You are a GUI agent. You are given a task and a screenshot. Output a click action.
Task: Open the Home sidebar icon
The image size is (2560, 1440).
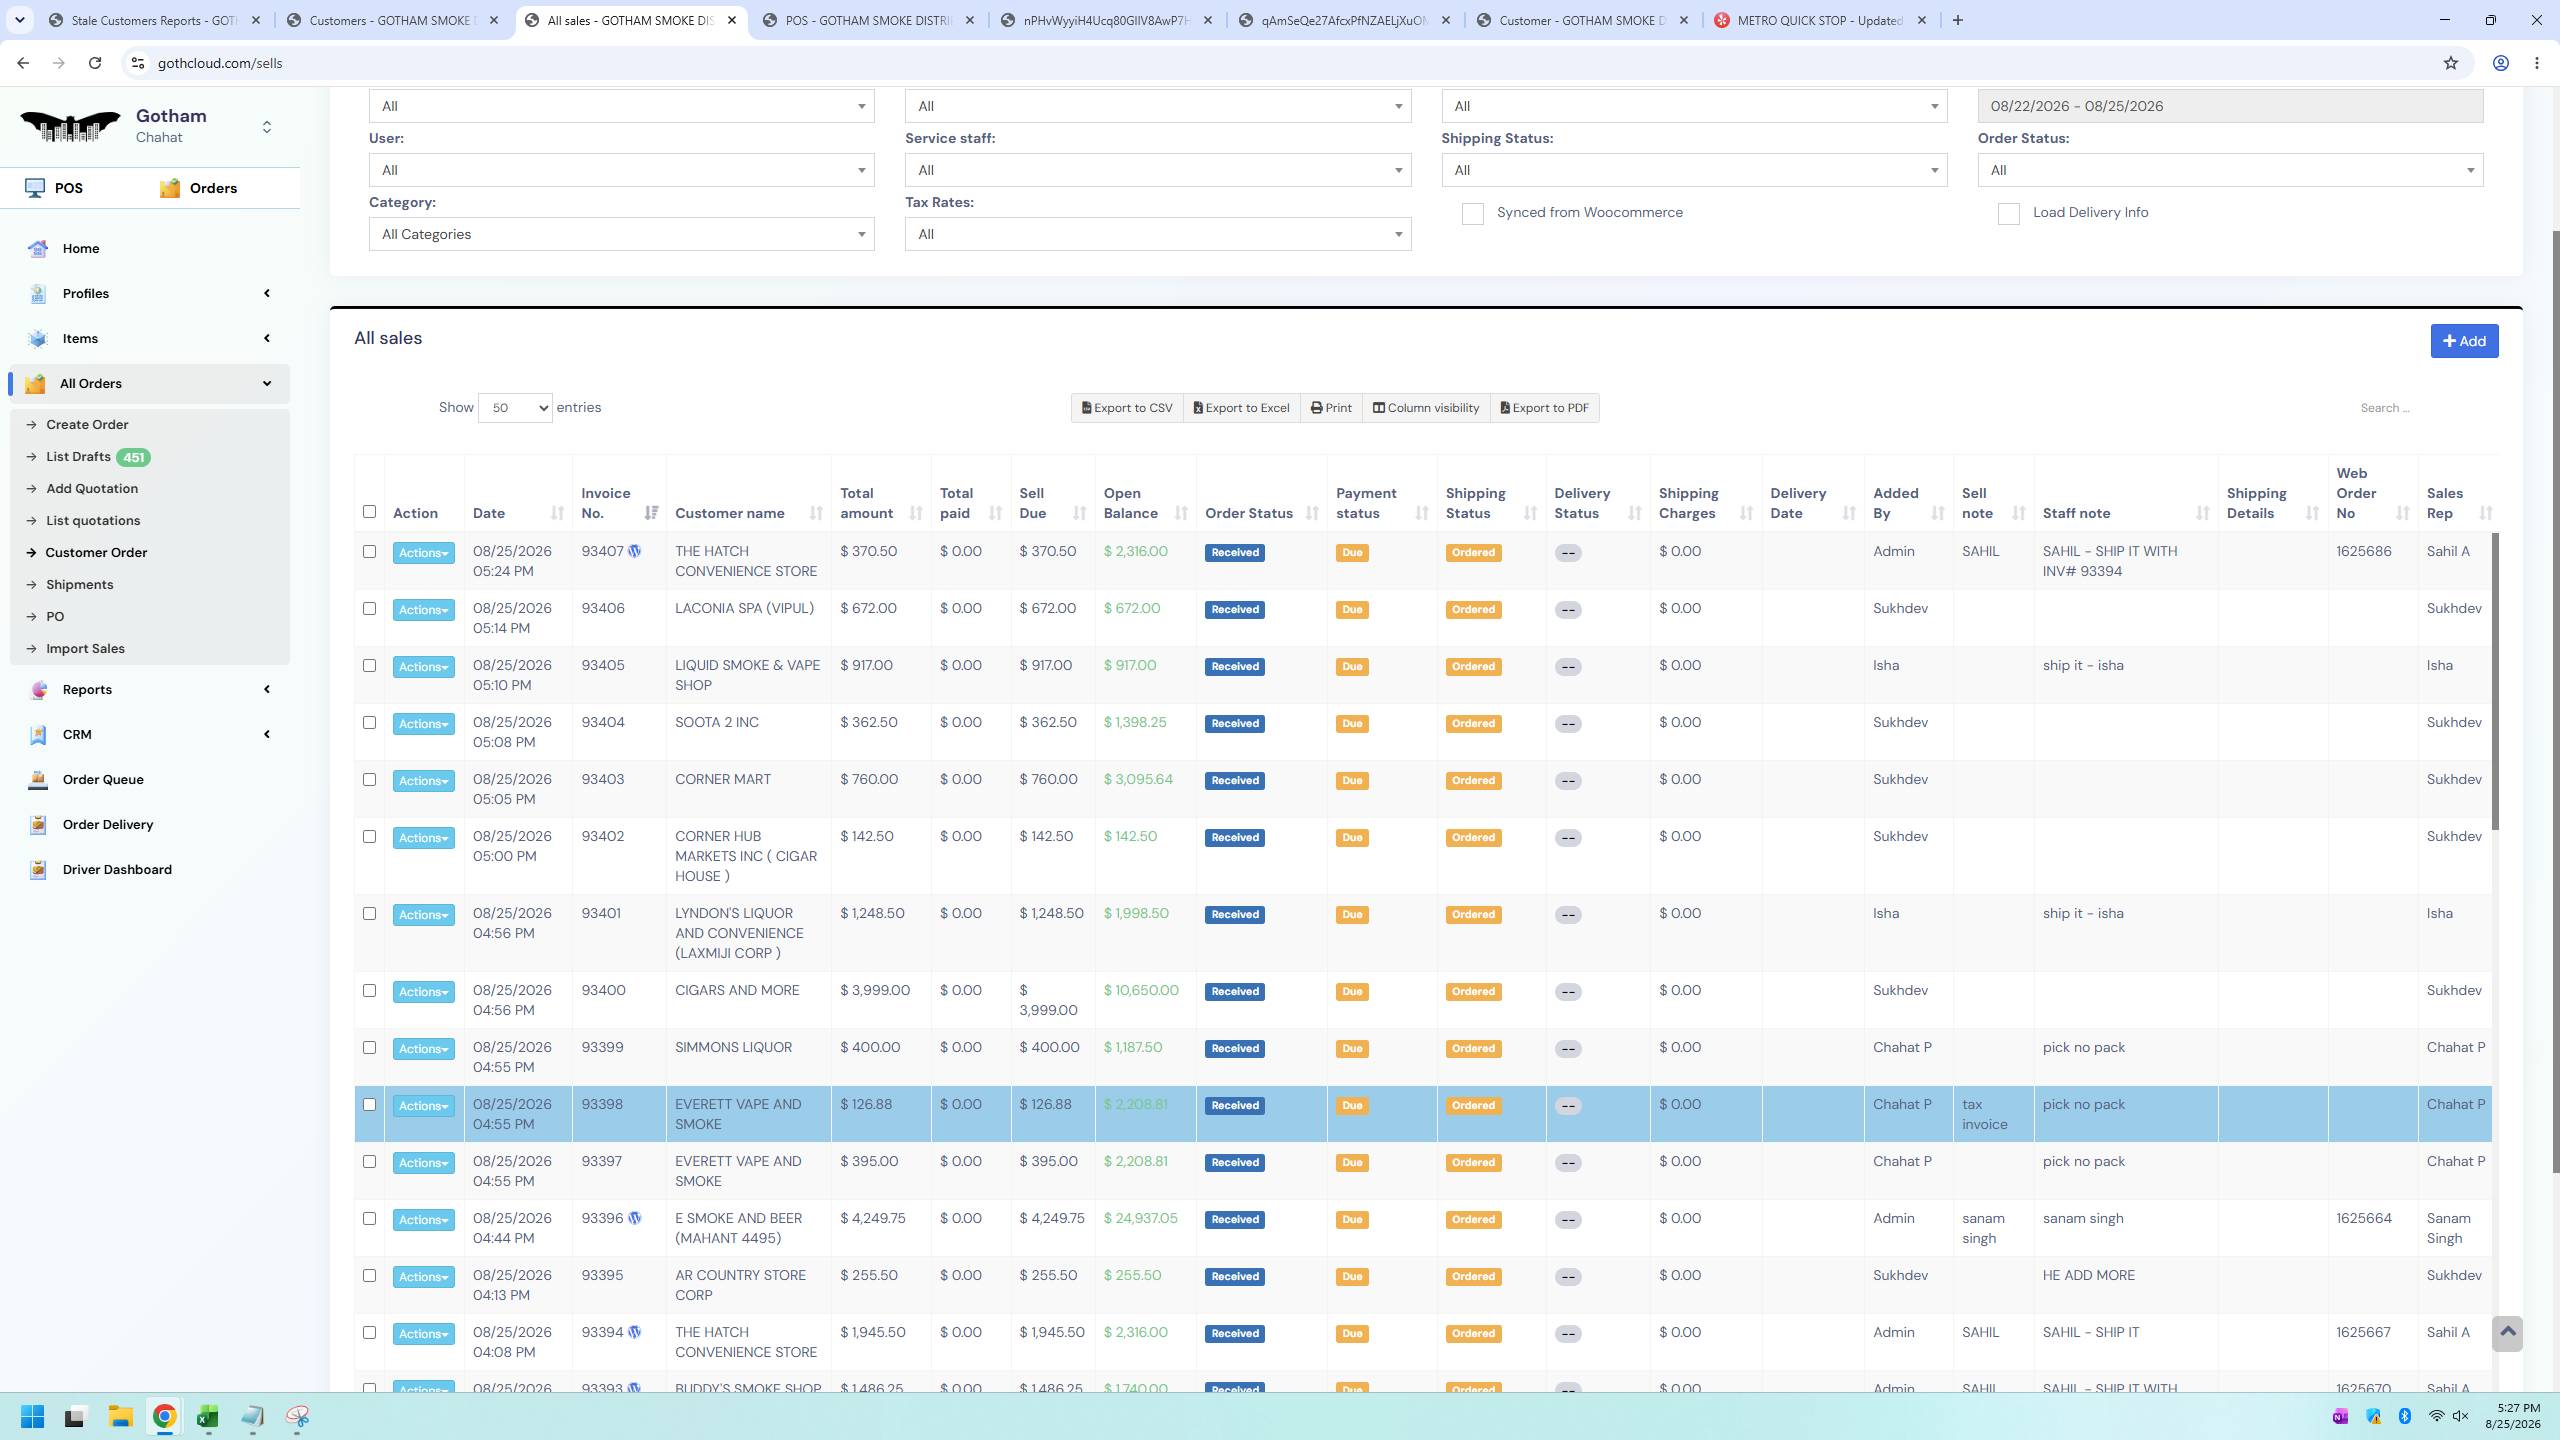38,249
